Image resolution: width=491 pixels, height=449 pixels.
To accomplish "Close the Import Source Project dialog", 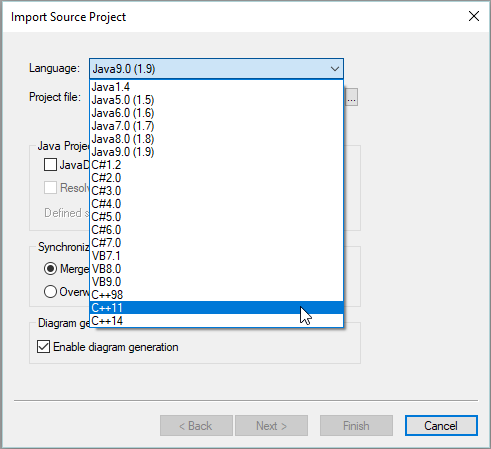I will pyautogui.click(x=474, y=16).
